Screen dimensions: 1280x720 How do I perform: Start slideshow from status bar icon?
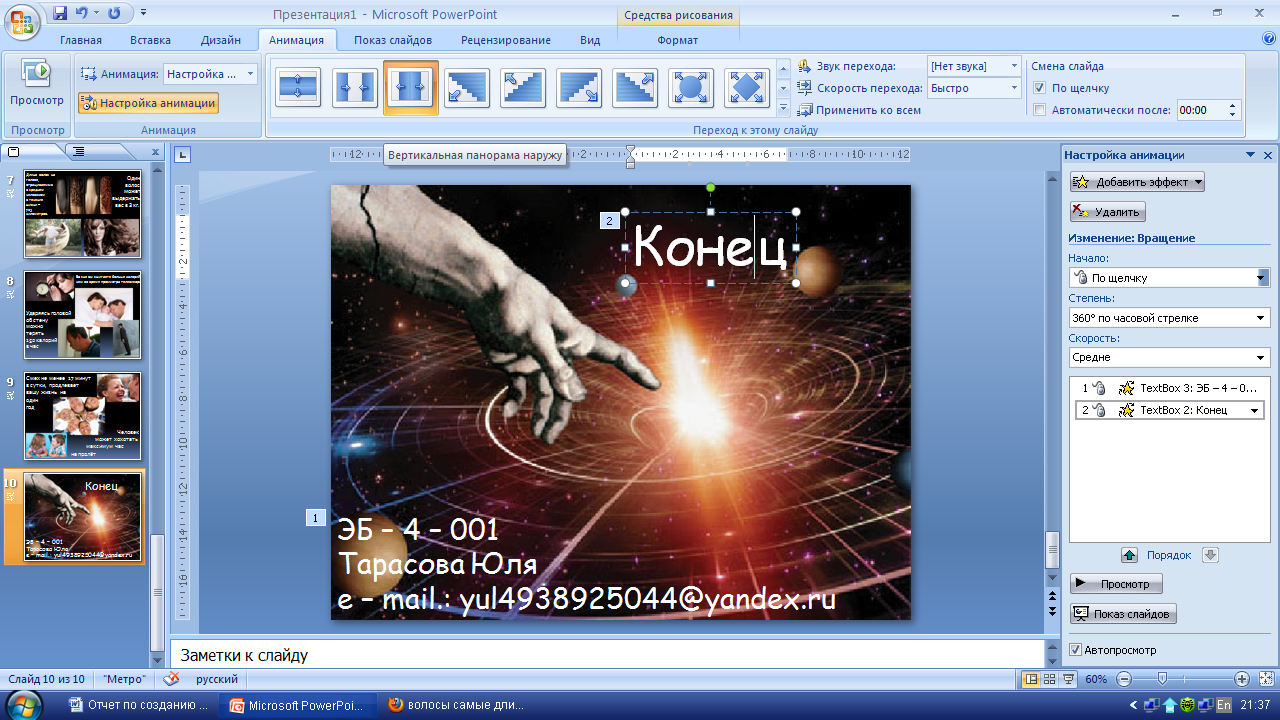click(1068, 679)
